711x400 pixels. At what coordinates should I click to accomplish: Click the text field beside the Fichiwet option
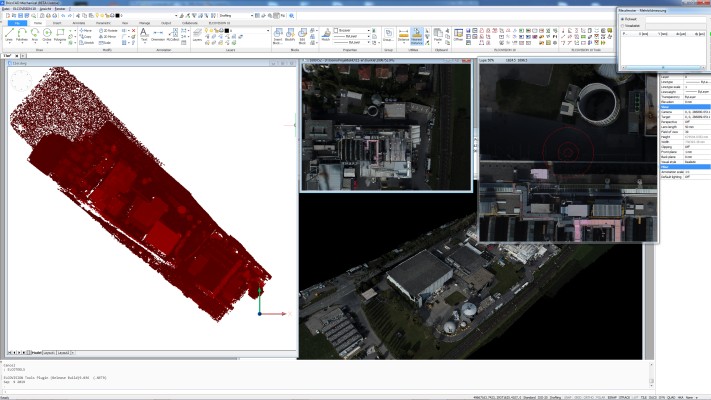point(675,20)
